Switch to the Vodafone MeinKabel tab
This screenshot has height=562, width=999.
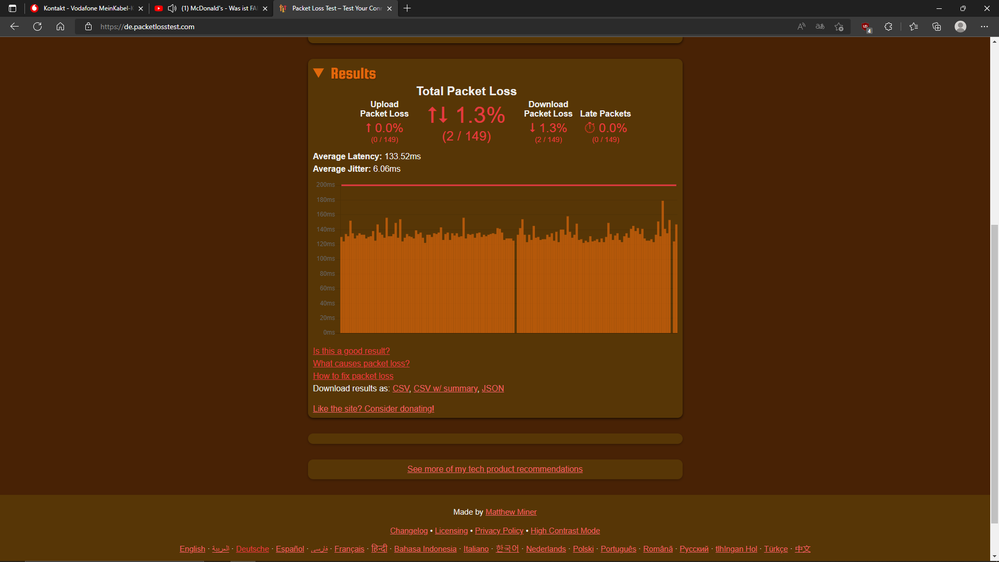(85, 8)
